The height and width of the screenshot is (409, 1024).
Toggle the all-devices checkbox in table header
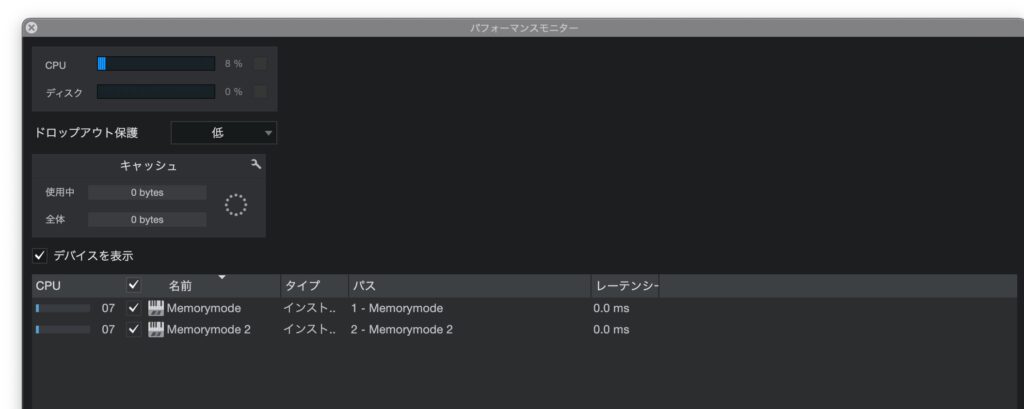click(134, 286)
